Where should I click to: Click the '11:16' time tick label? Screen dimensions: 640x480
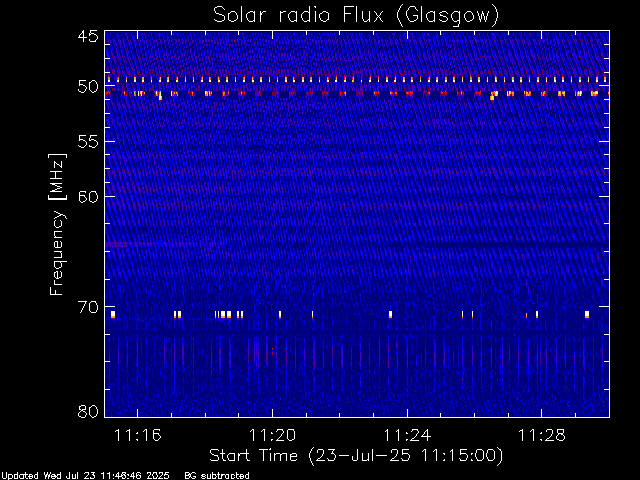click(x=138, y=435)
